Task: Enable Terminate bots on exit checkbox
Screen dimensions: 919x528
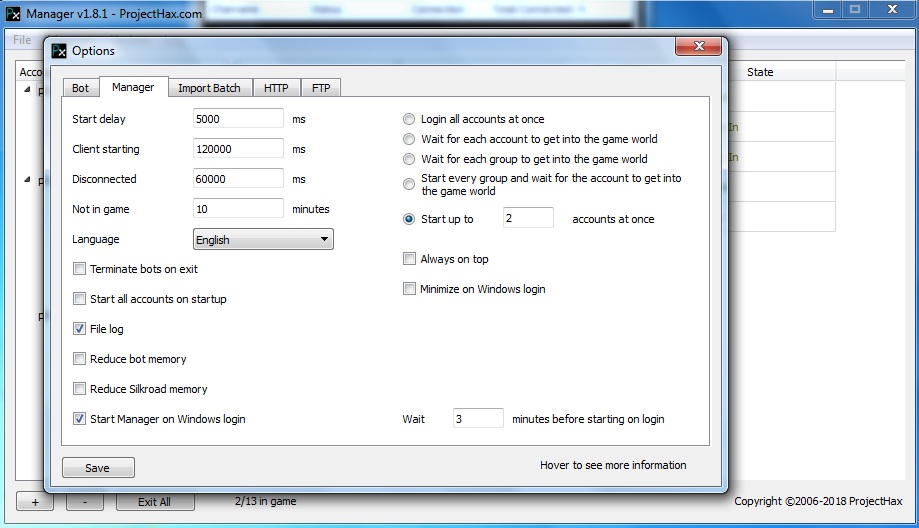Action: pyautogui.click(x=80, y=269)
